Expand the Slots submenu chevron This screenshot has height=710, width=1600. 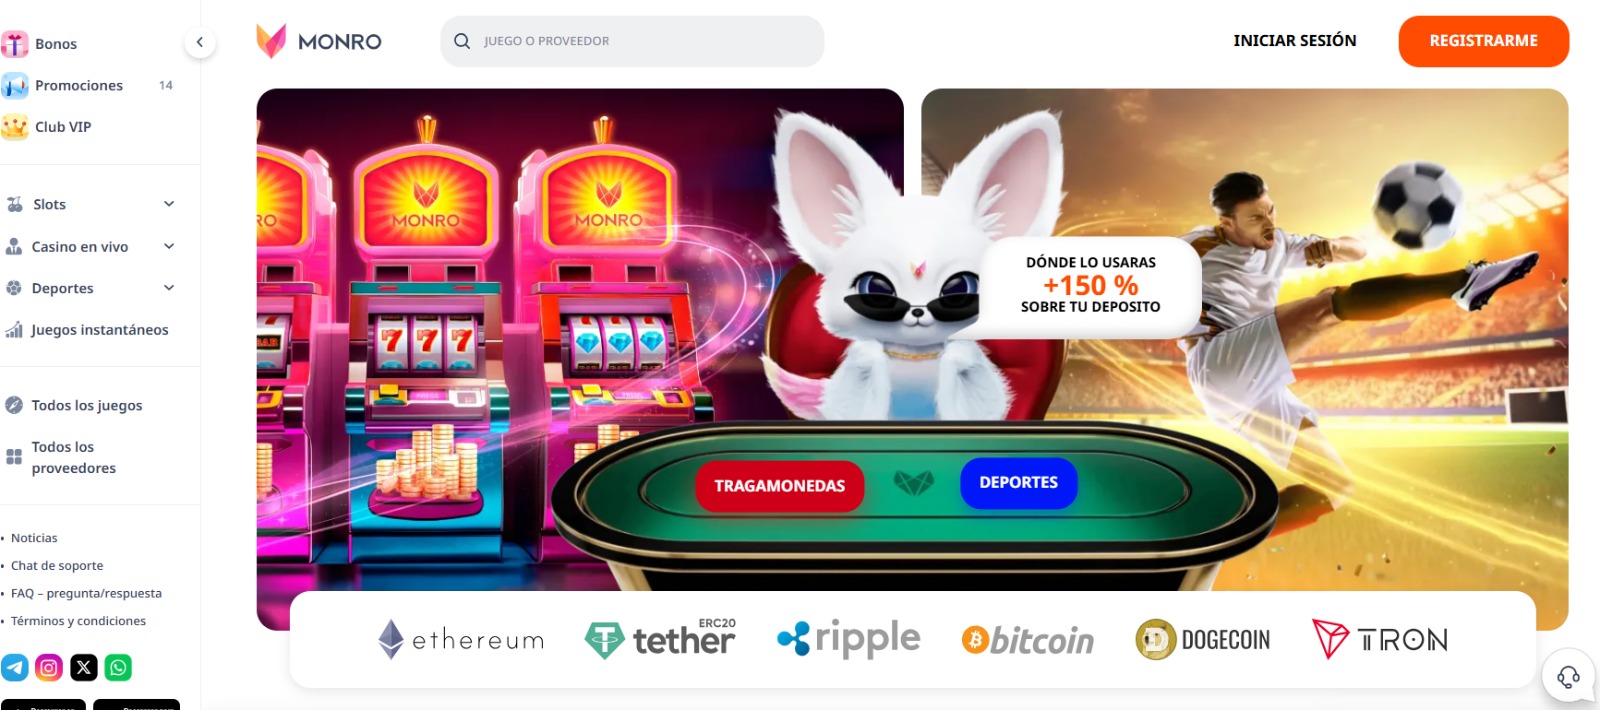tap(169, 204)
